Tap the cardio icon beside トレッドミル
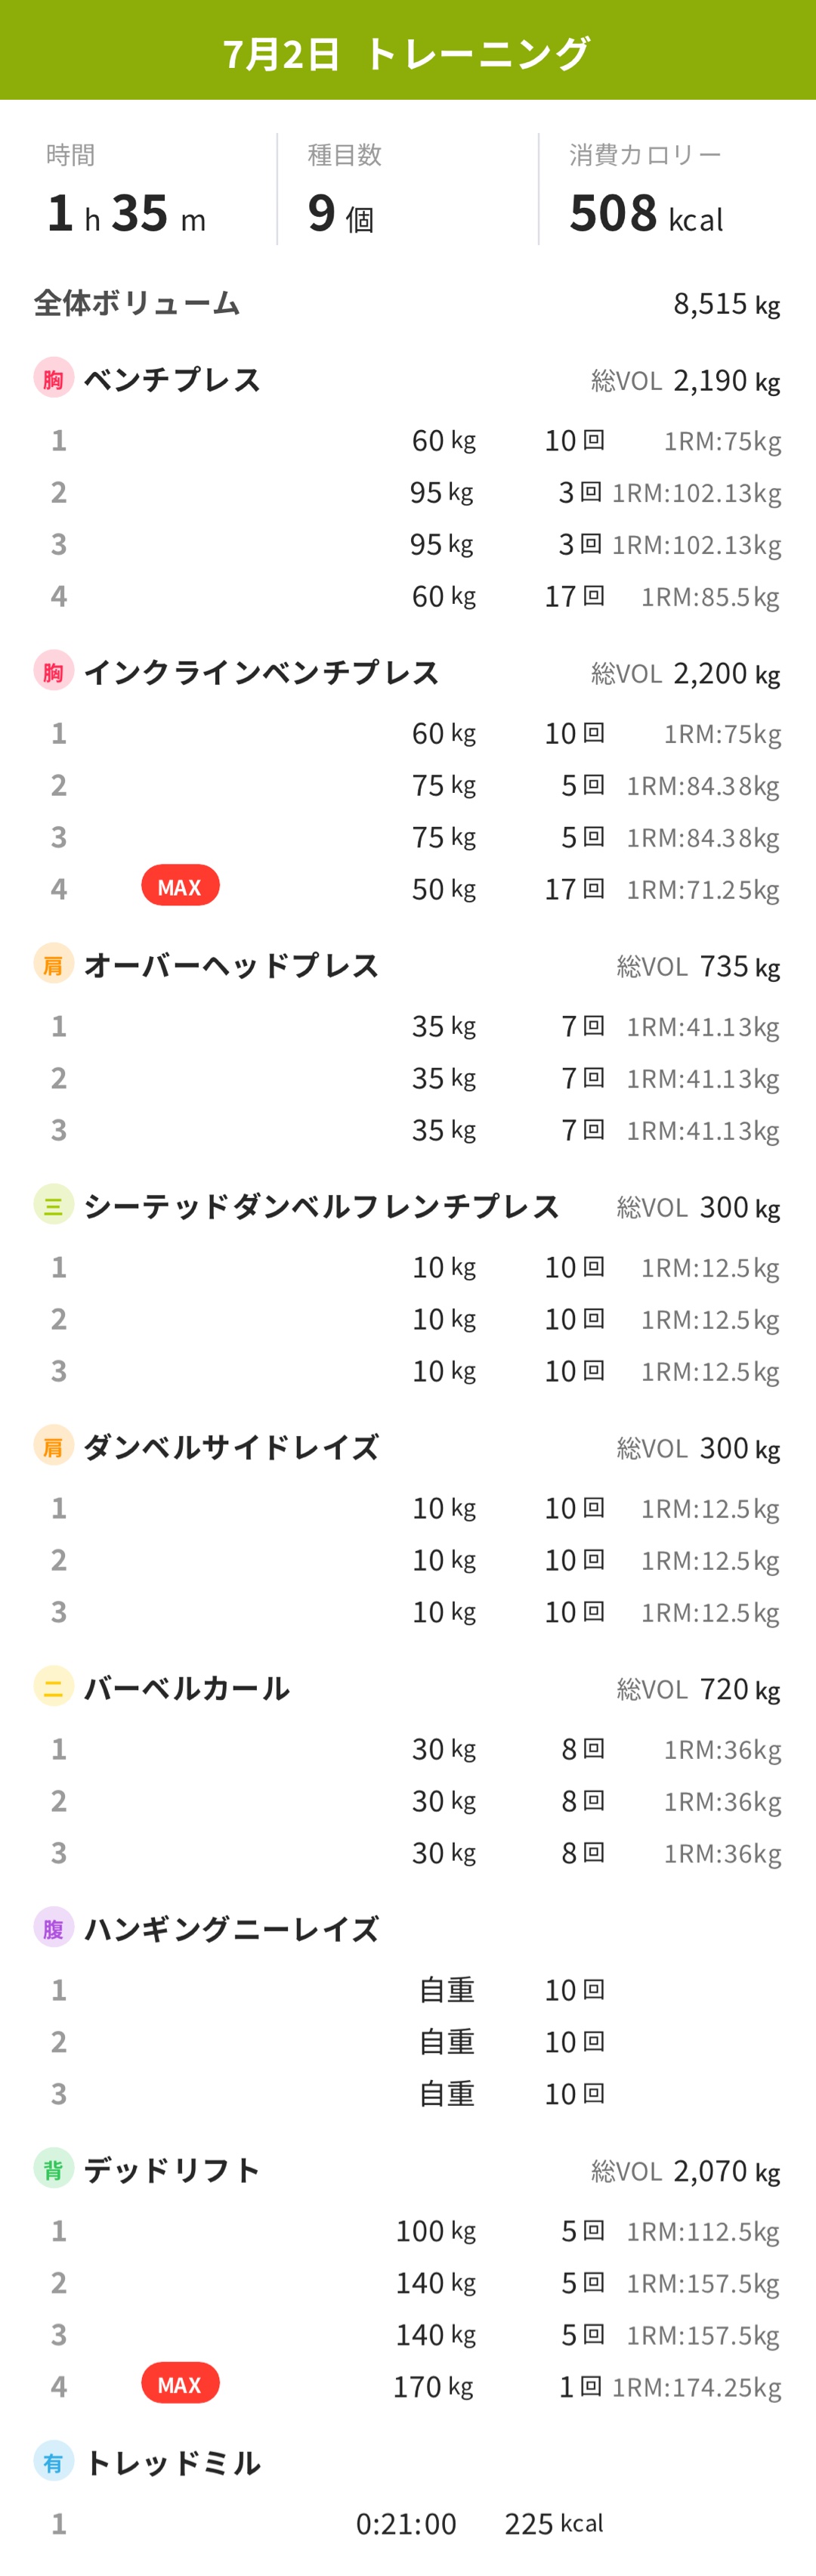Screen dimensions: 816x2576 [53, 2462]
